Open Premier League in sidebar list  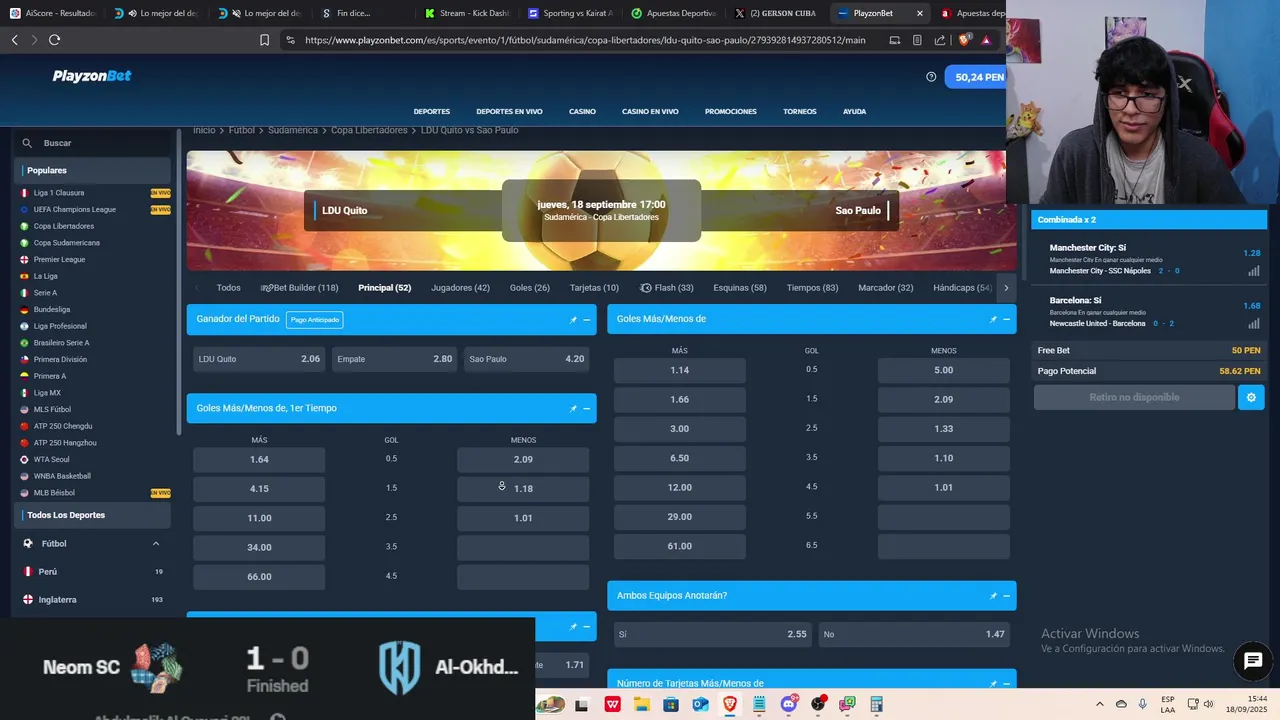pyautogui.click(x=59, y=260)
